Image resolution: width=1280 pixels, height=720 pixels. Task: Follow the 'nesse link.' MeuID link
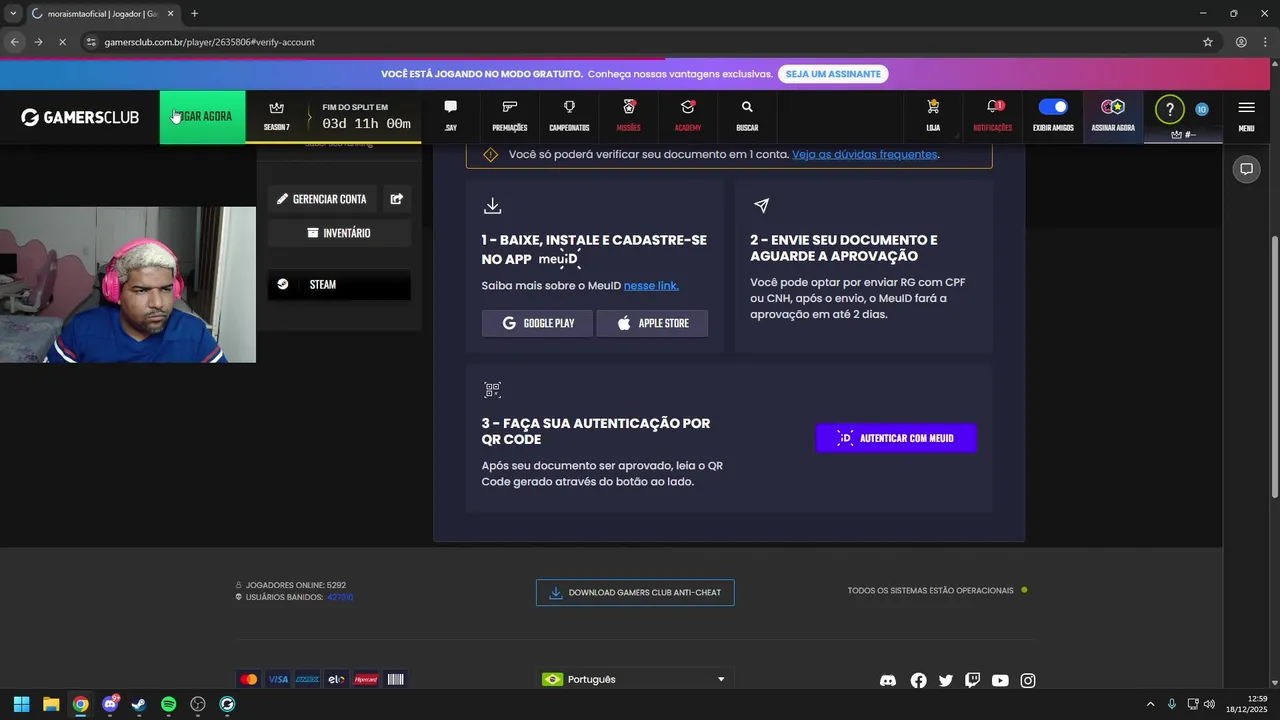[x=651, y=286]
